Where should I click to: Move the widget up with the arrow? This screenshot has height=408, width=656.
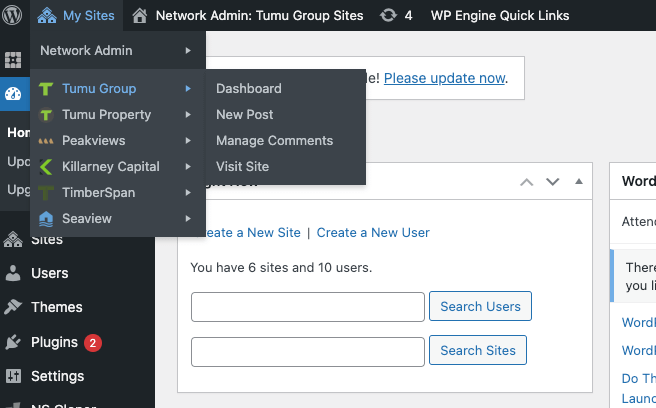click(526, 182)
